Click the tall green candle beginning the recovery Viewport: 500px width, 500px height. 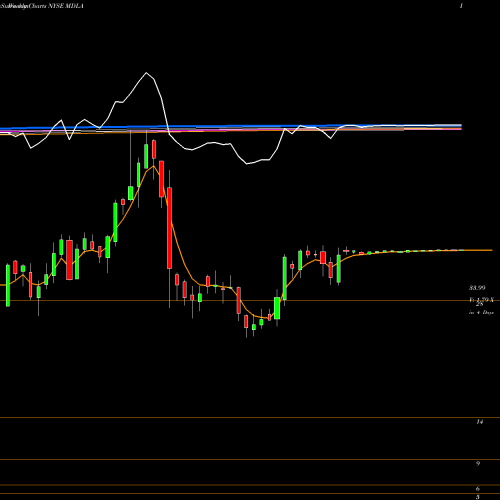285,278
